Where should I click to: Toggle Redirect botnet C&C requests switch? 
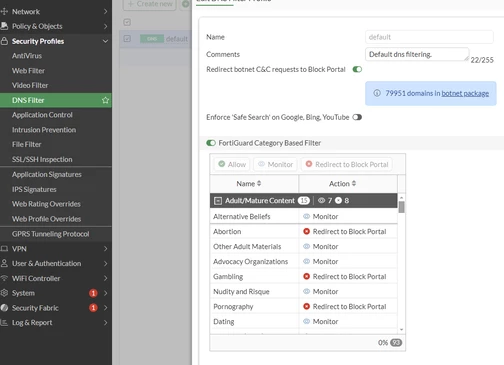coord(357,69)
